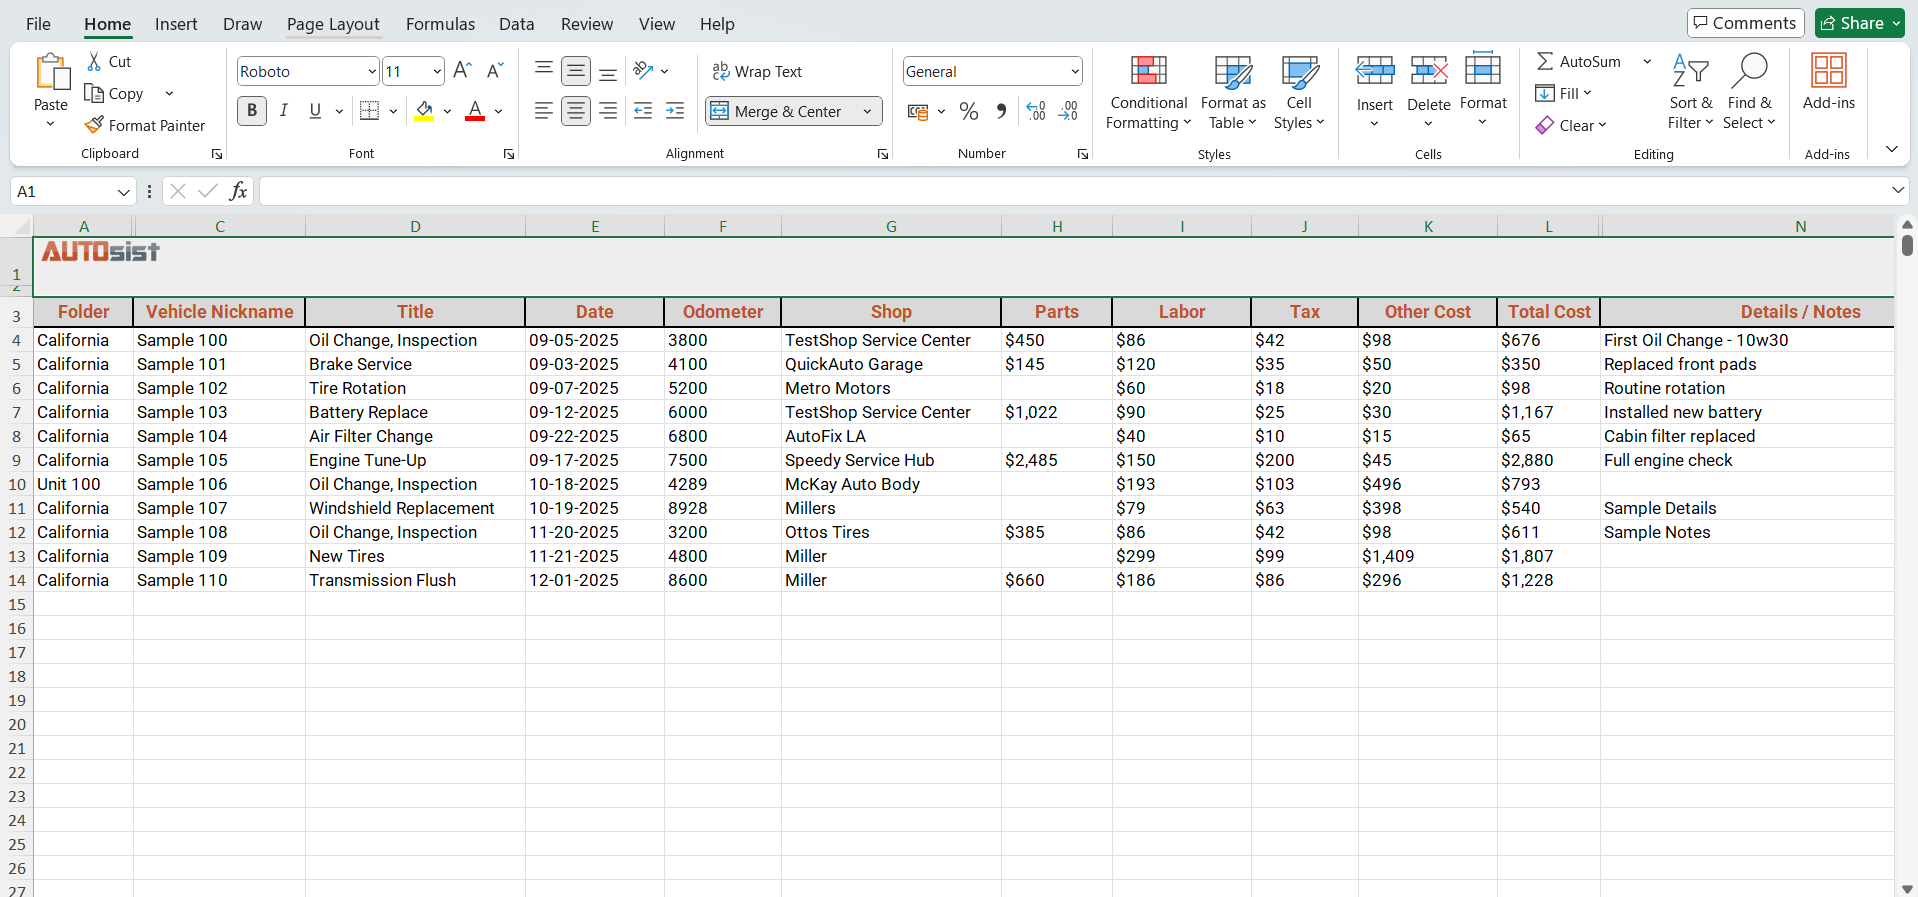The height and width of the screenshot is (897, 1918).
Task: Decrease font size with the smaller A
Action: point(495,70)
